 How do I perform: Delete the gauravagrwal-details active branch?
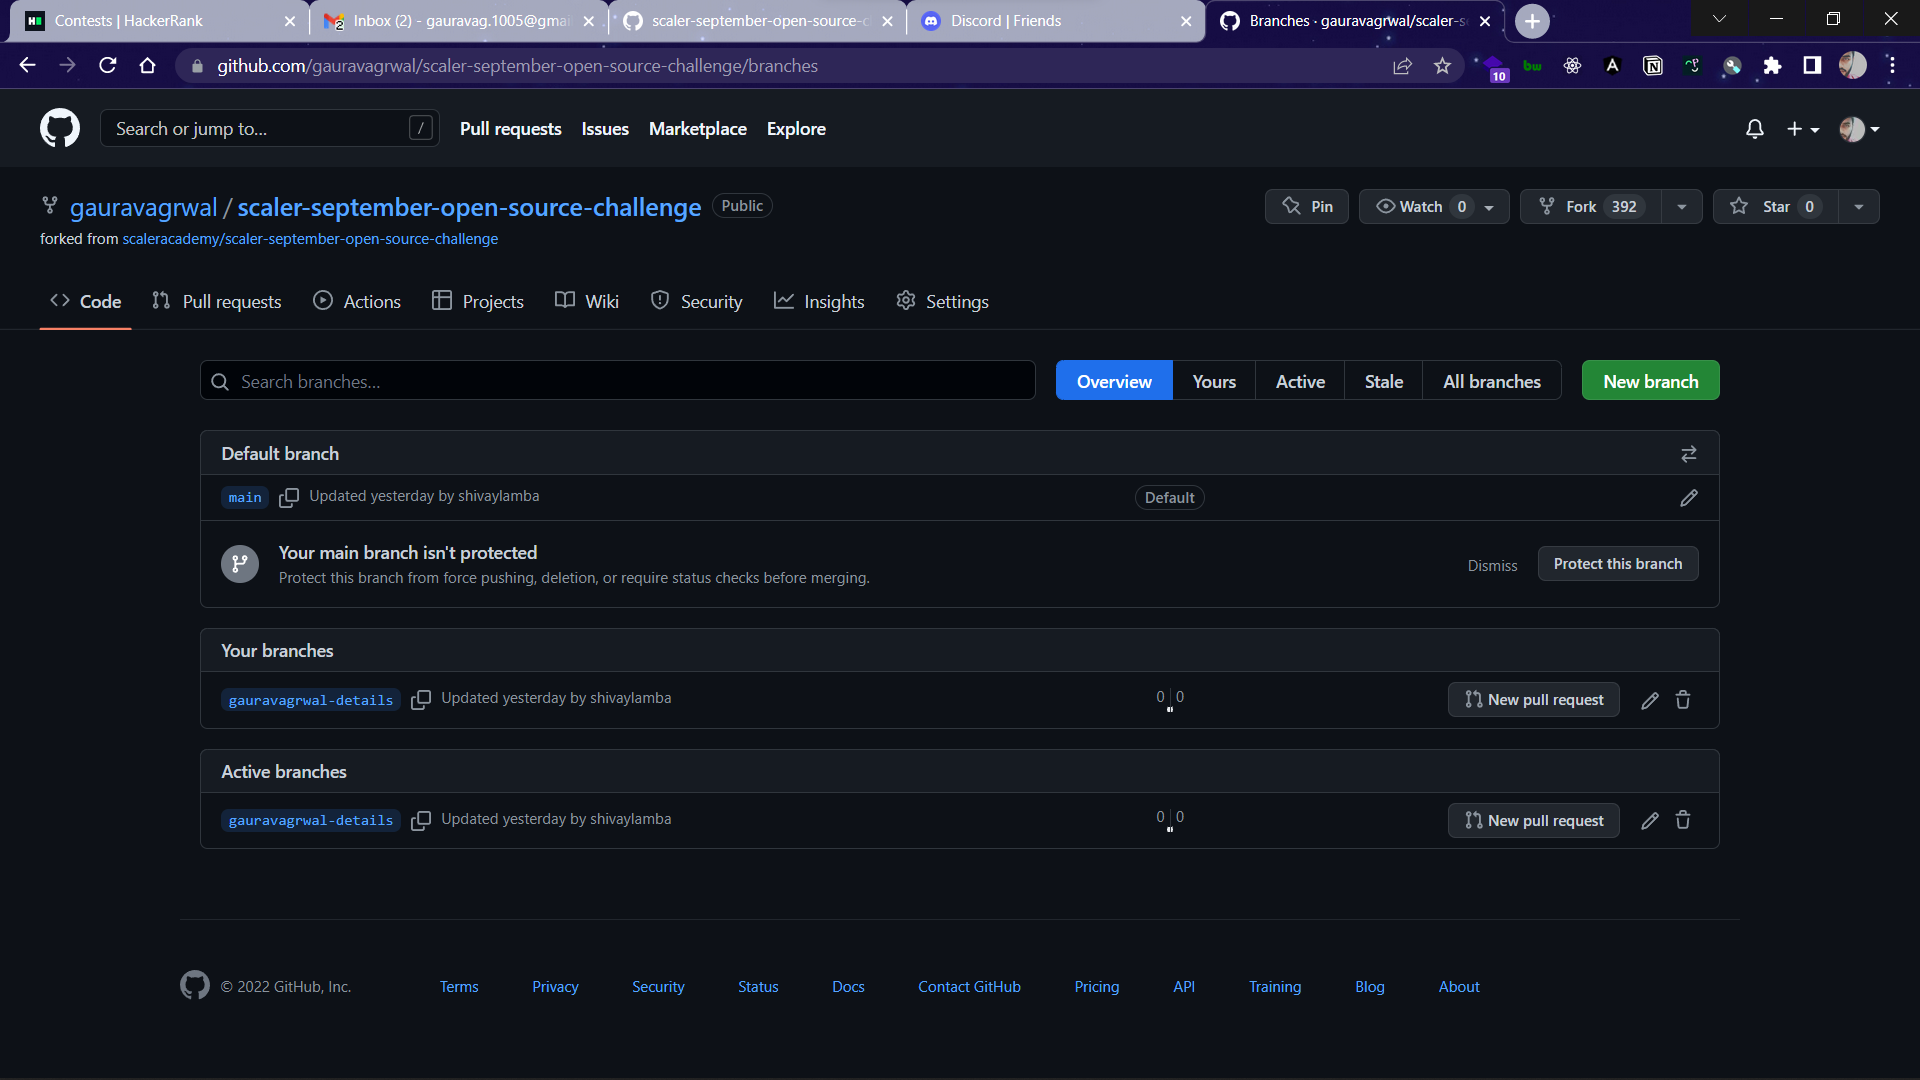pos(1682,820)
